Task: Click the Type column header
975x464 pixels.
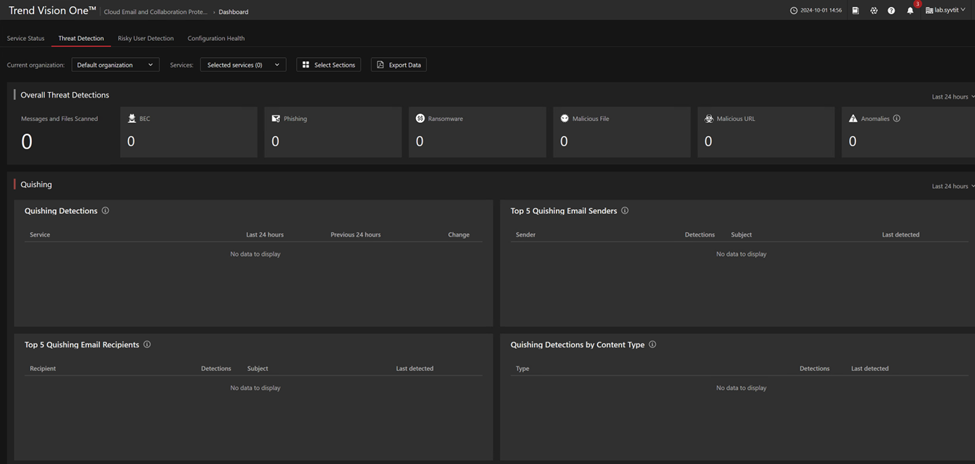Action: [x=522, y=368]
